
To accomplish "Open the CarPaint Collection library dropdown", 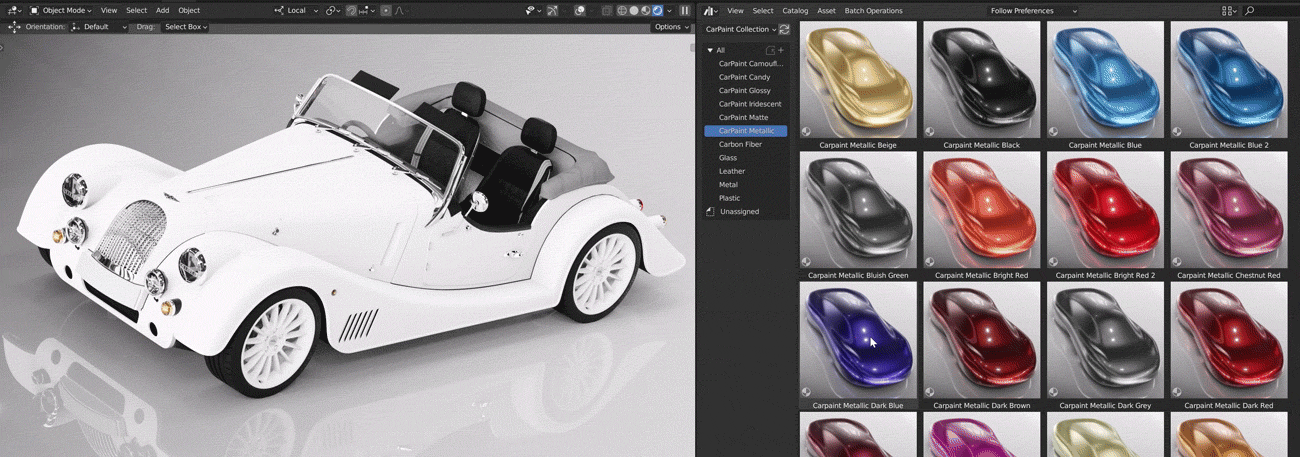I will click(x=741, y=29).
